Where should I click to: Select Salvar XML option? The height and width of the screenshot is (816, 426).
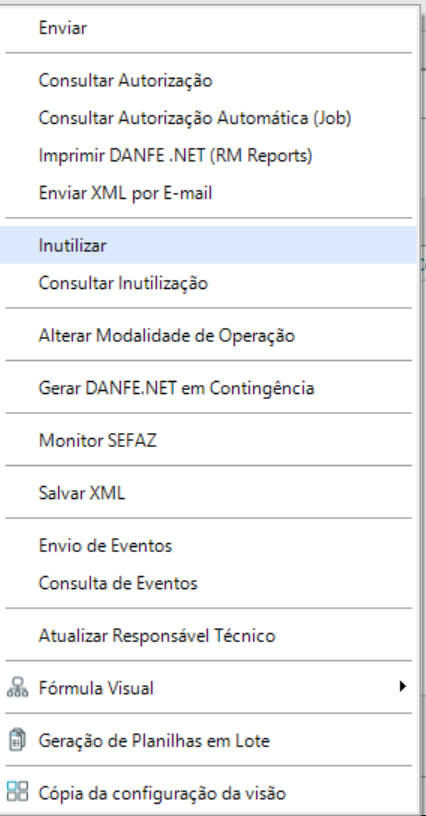pos(209,493)
